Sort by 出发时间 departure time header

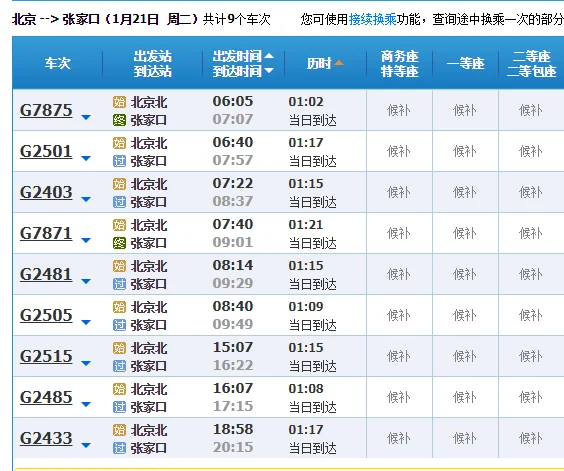coord(237,56)
